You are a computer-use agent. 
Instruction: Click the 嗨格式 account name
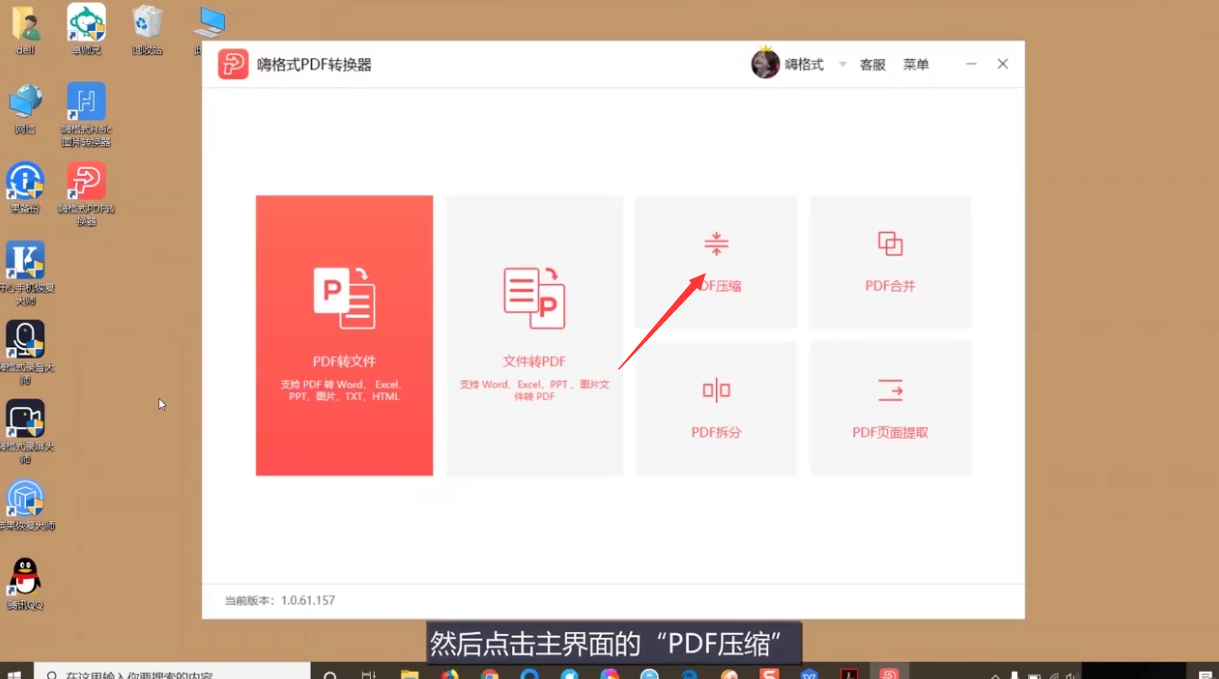point(804,65)
